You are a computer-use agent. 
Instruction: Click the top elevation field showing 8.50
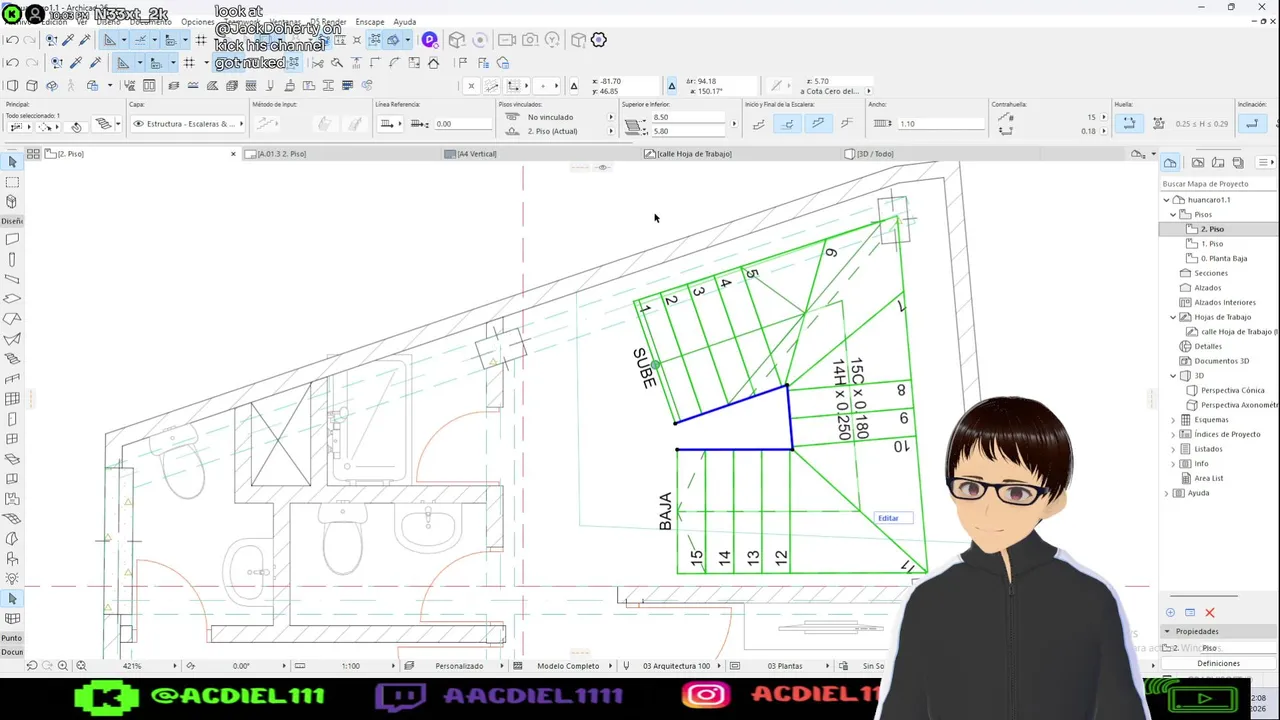[688, 117]
